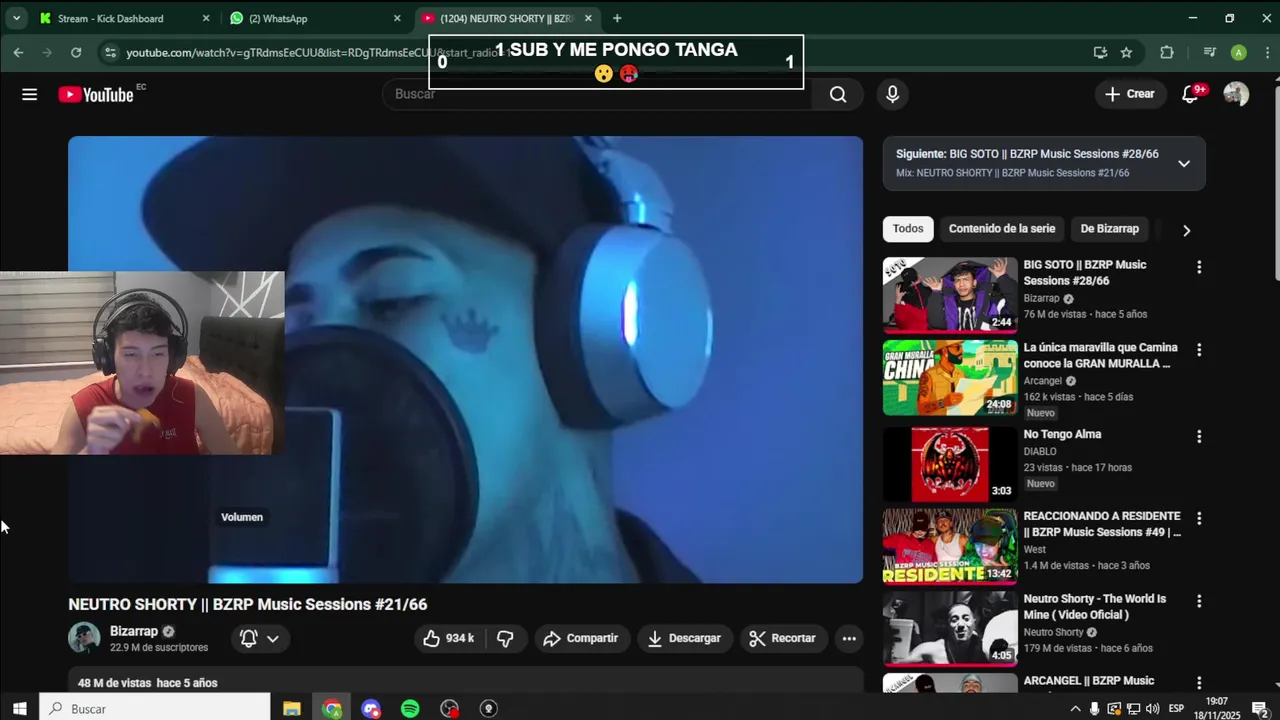Open the YouTube hamburger guide menu

[x=30, y=94]
